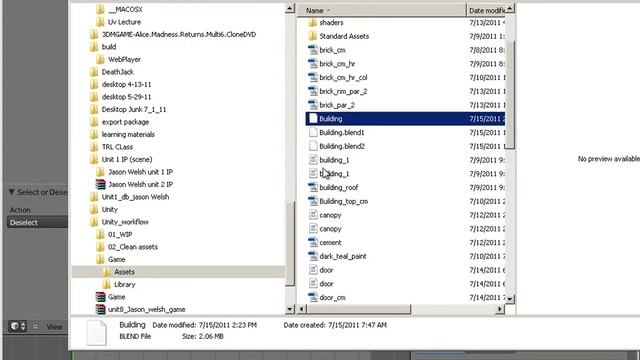
Task: Click the cement image file icon
Action: [x=313, y=242]
